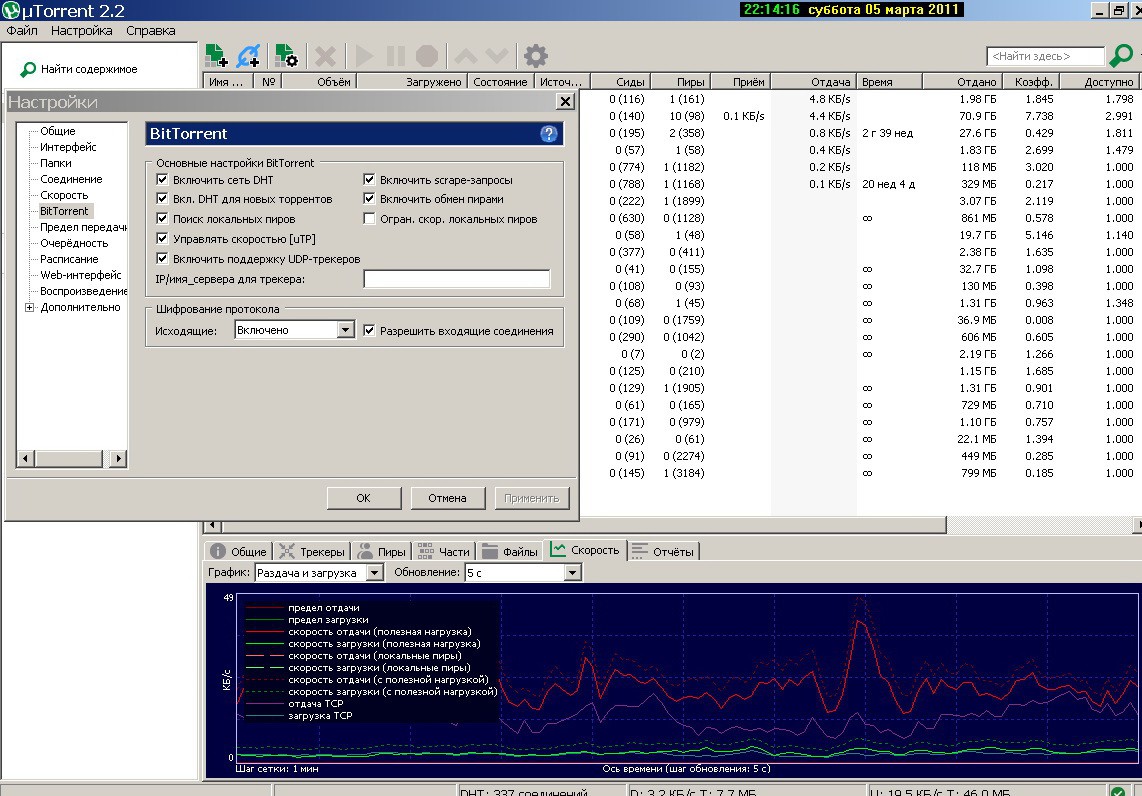Select Папки in settings tree

click(56, 163)
